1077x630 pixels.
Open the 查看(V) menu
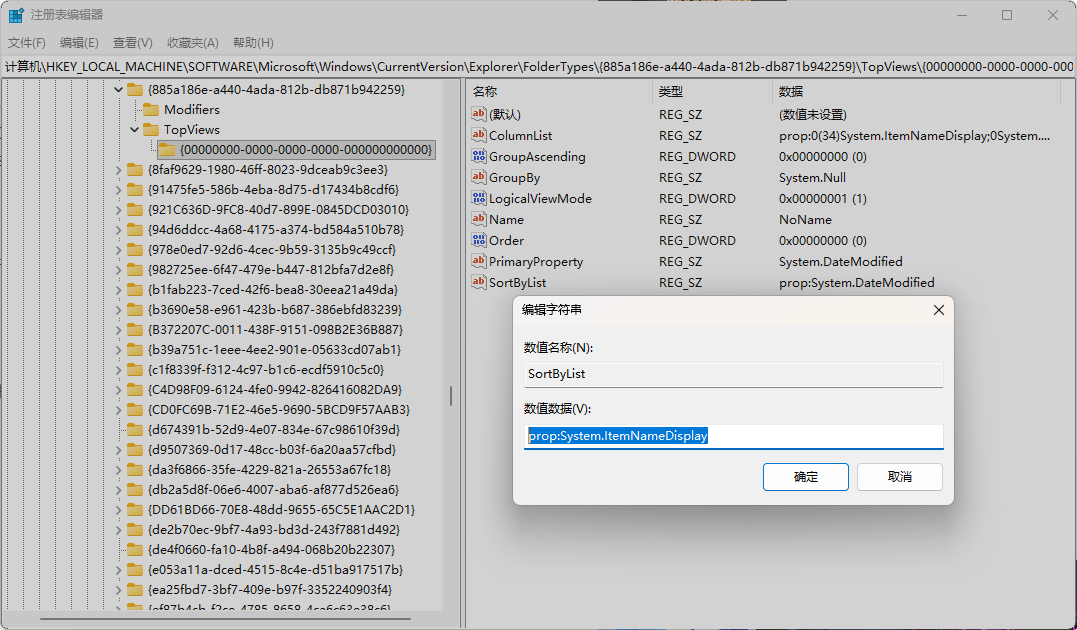click(x=133, y=43)
